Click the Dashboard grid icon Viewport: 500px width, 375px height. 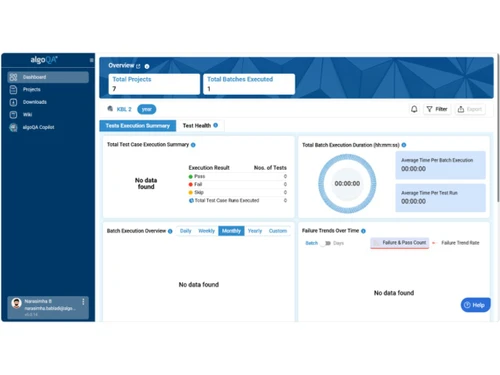coord(13,77)
